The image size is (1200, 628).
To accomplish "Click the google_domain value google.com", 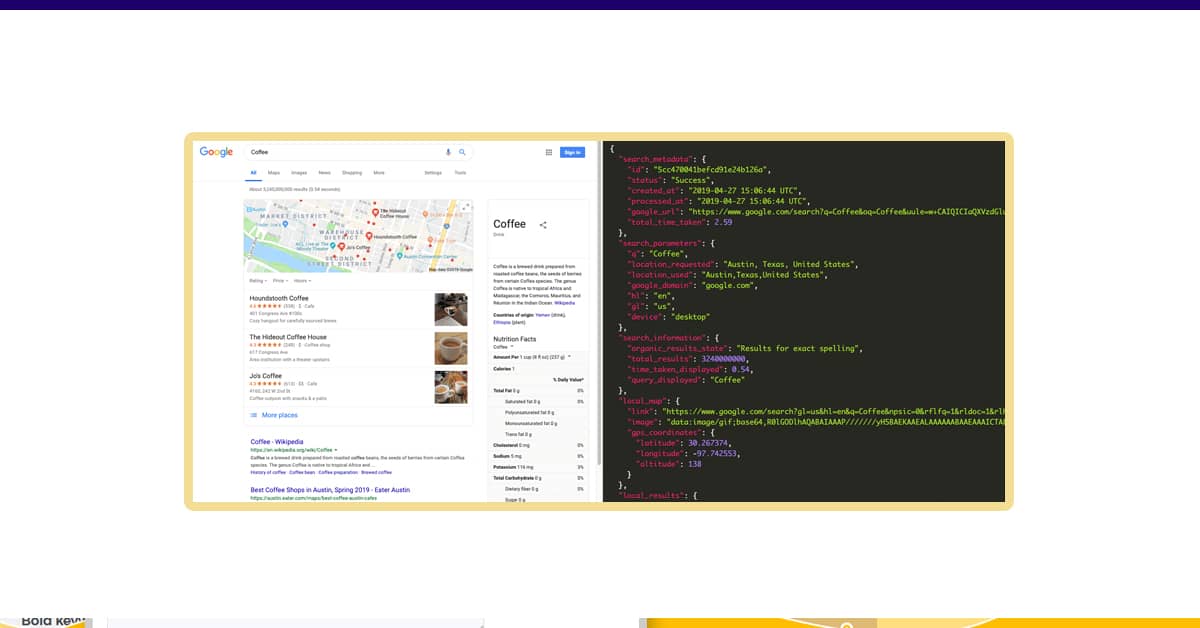I will (x=726, y=285).
